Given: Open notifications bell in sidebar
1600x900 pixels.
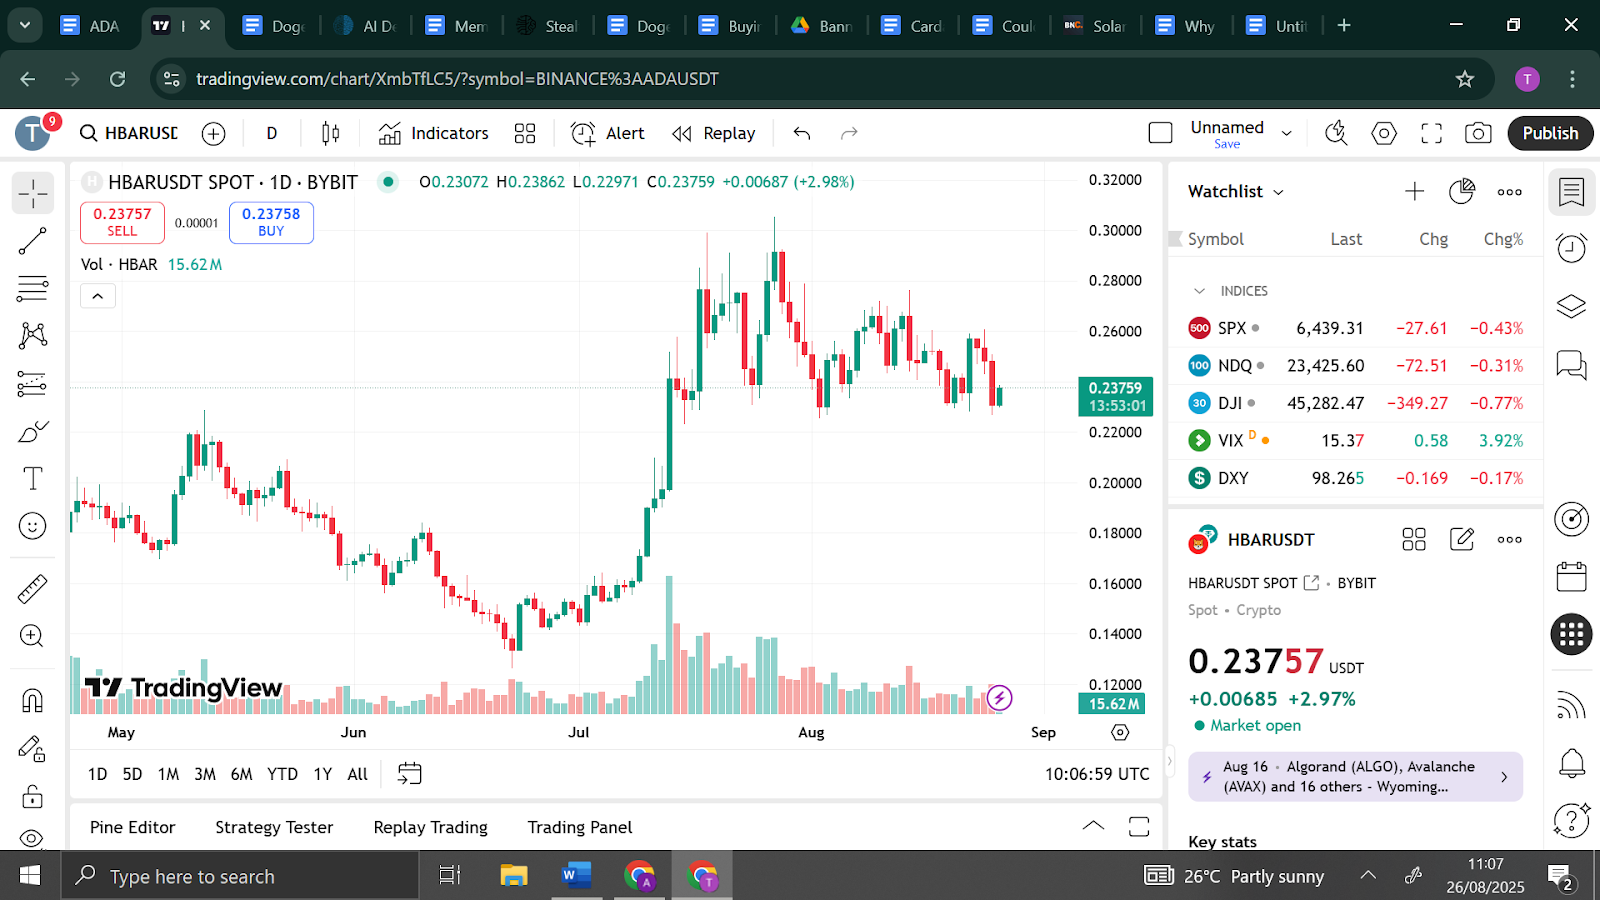Looking at the screenshot, I should 1572,763.
